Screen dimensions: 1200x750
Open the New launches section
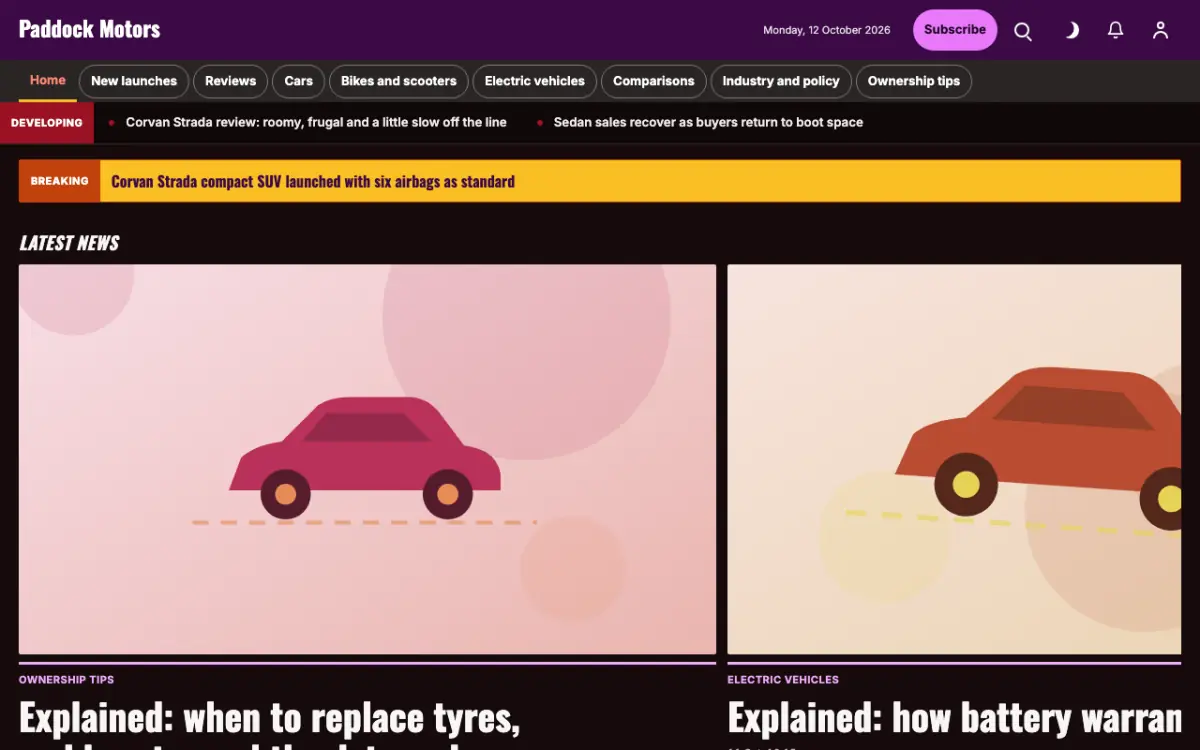(134, 81)
